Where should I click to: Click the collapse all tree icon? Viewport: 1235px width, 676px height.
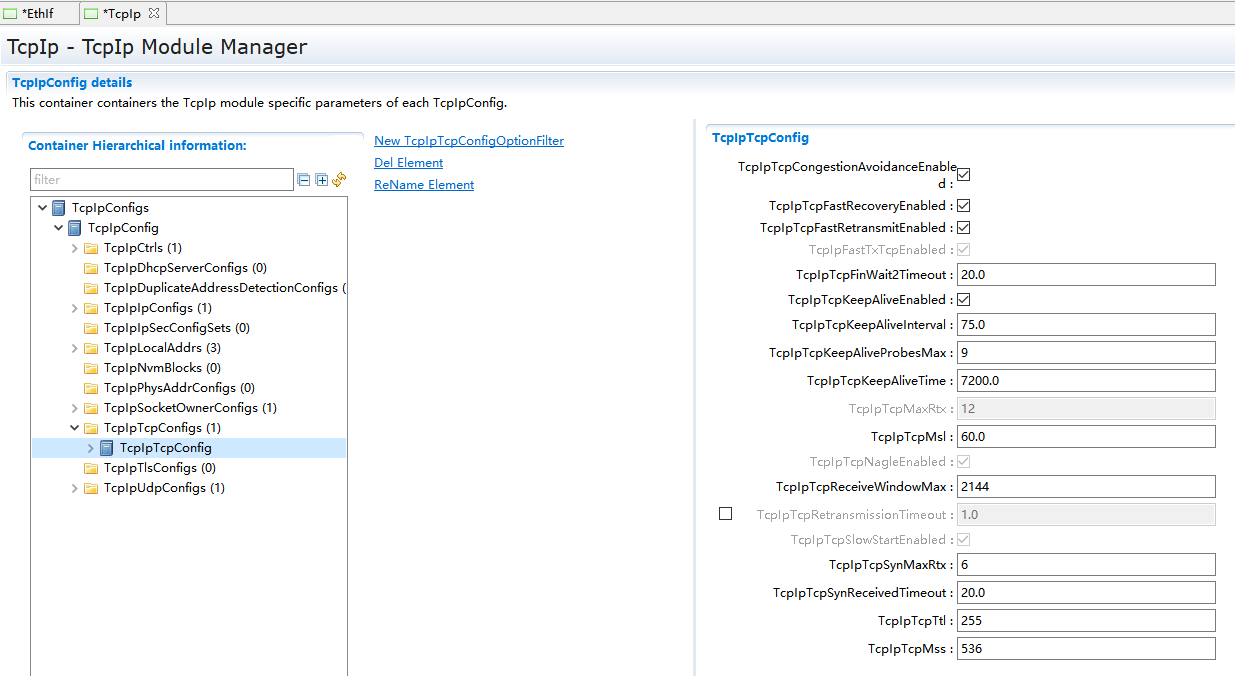coord(303,180)
